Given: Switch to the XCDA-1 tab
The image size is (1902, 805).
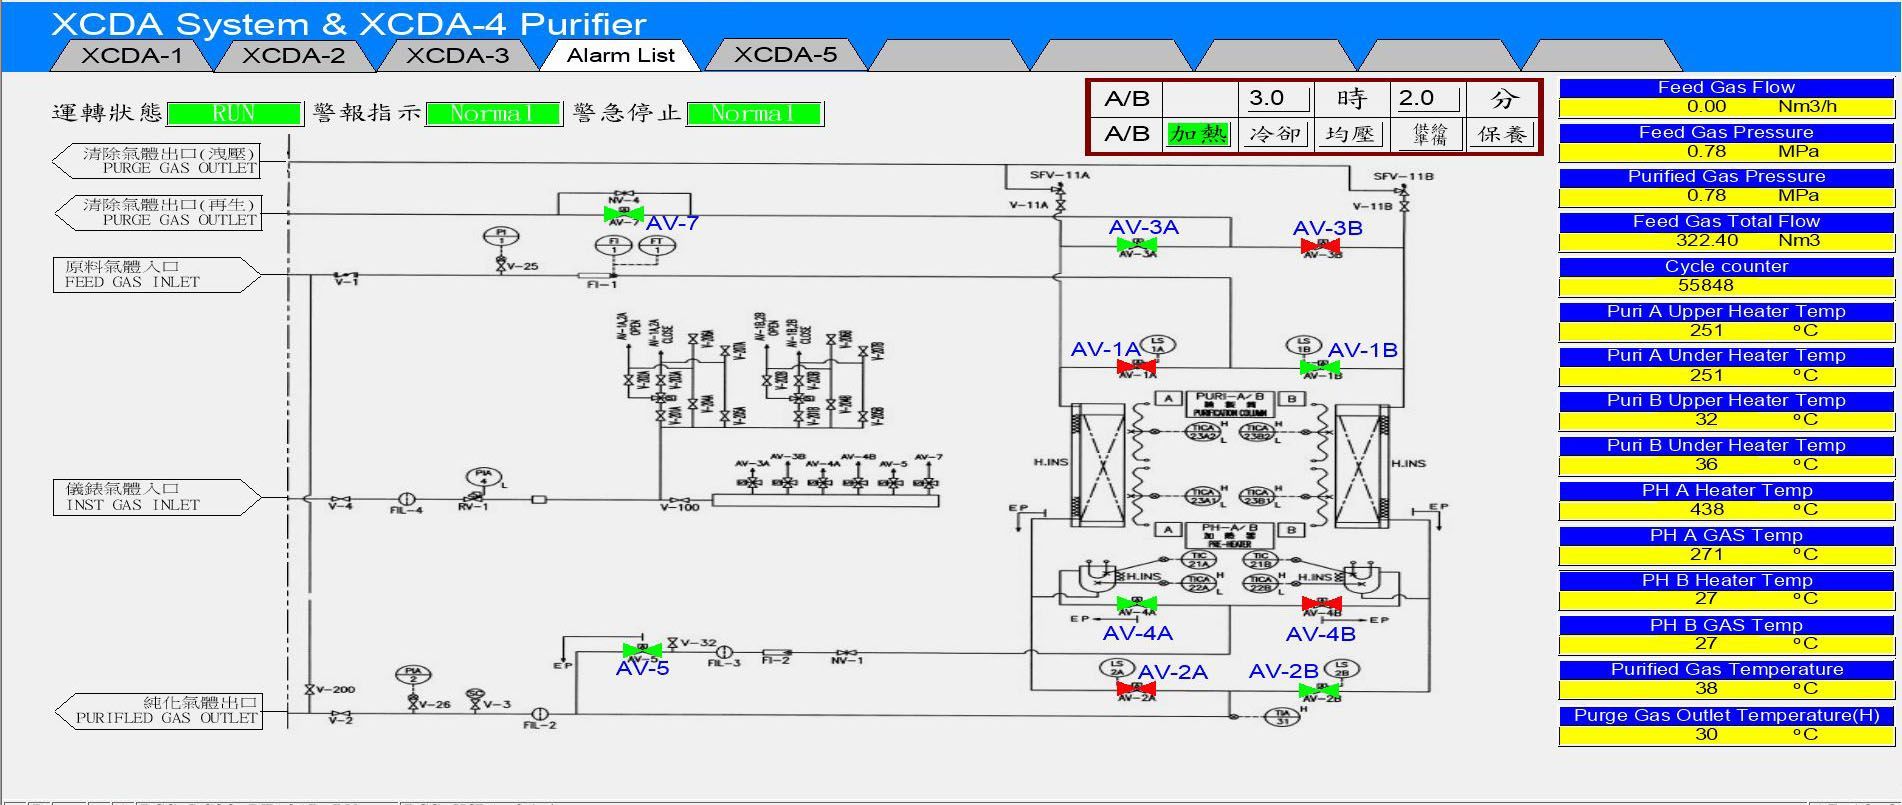Looking at the screenshot, I should point(132,56).
